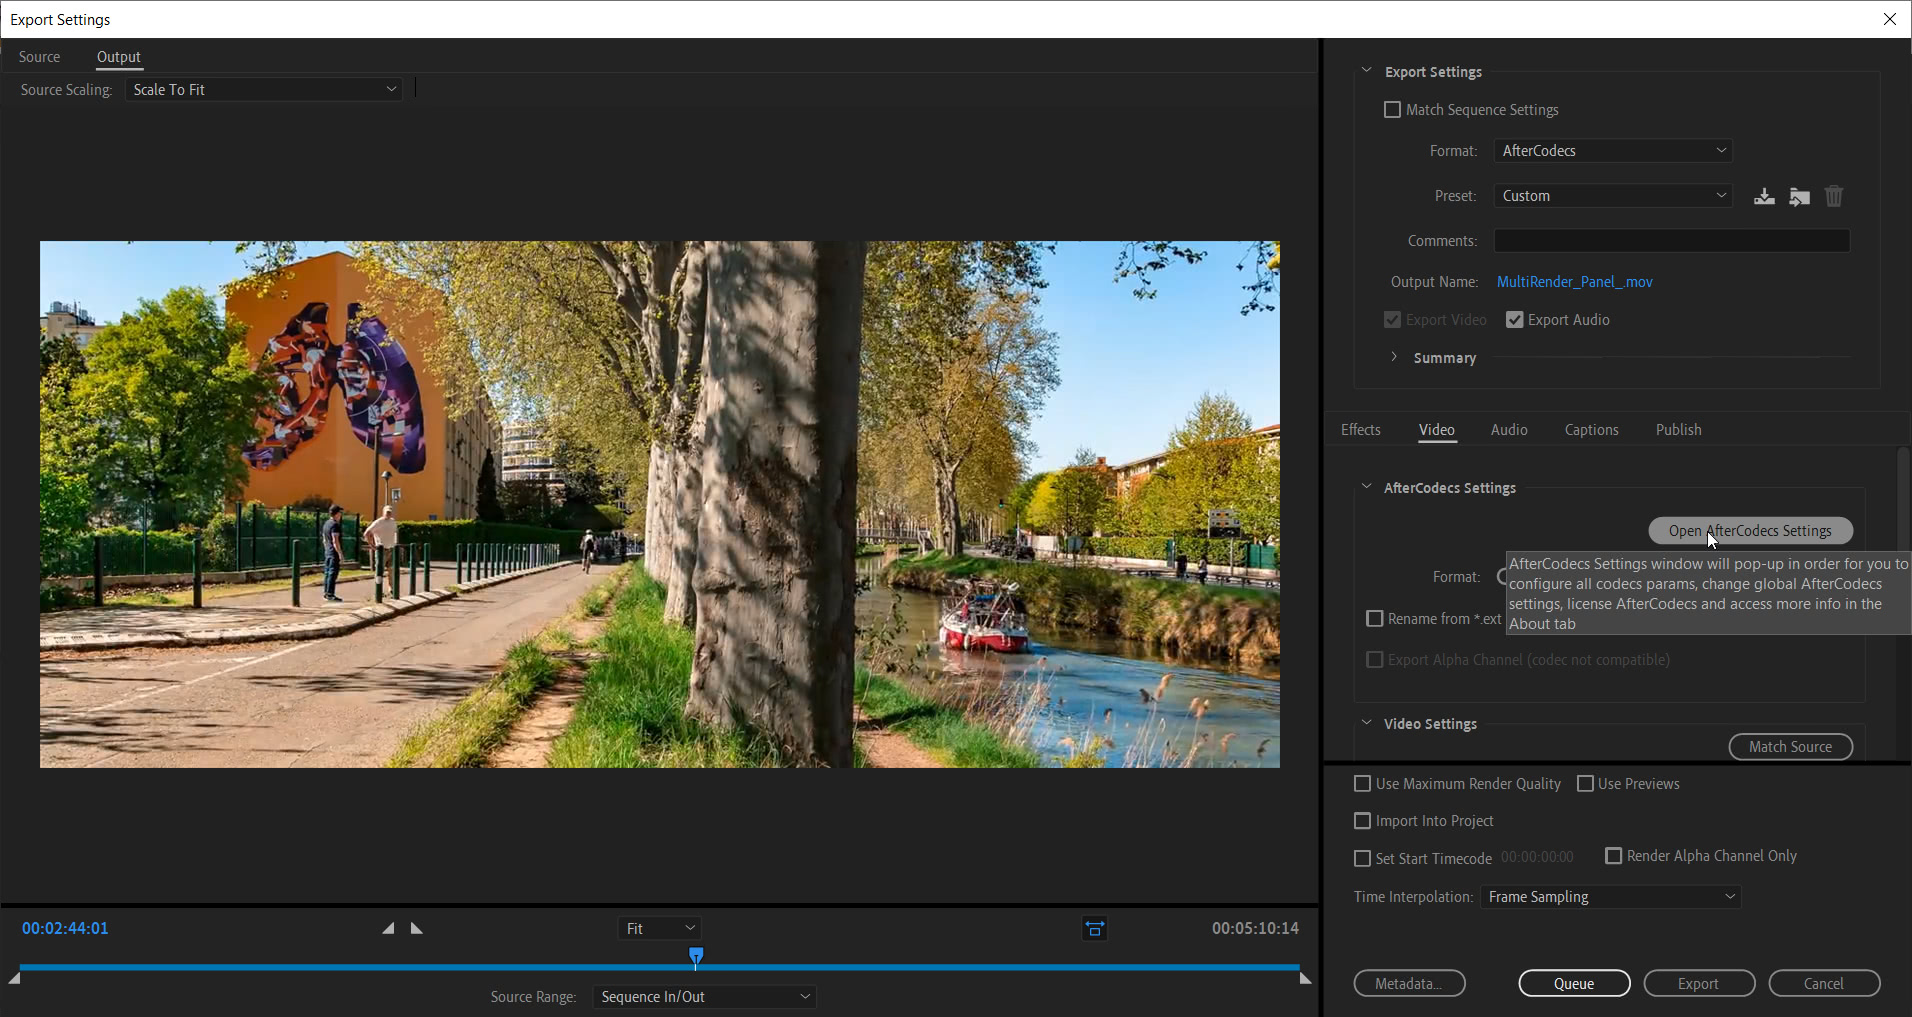
Task: Enable Match Sequence Settings
Action: pos(1393,109)
